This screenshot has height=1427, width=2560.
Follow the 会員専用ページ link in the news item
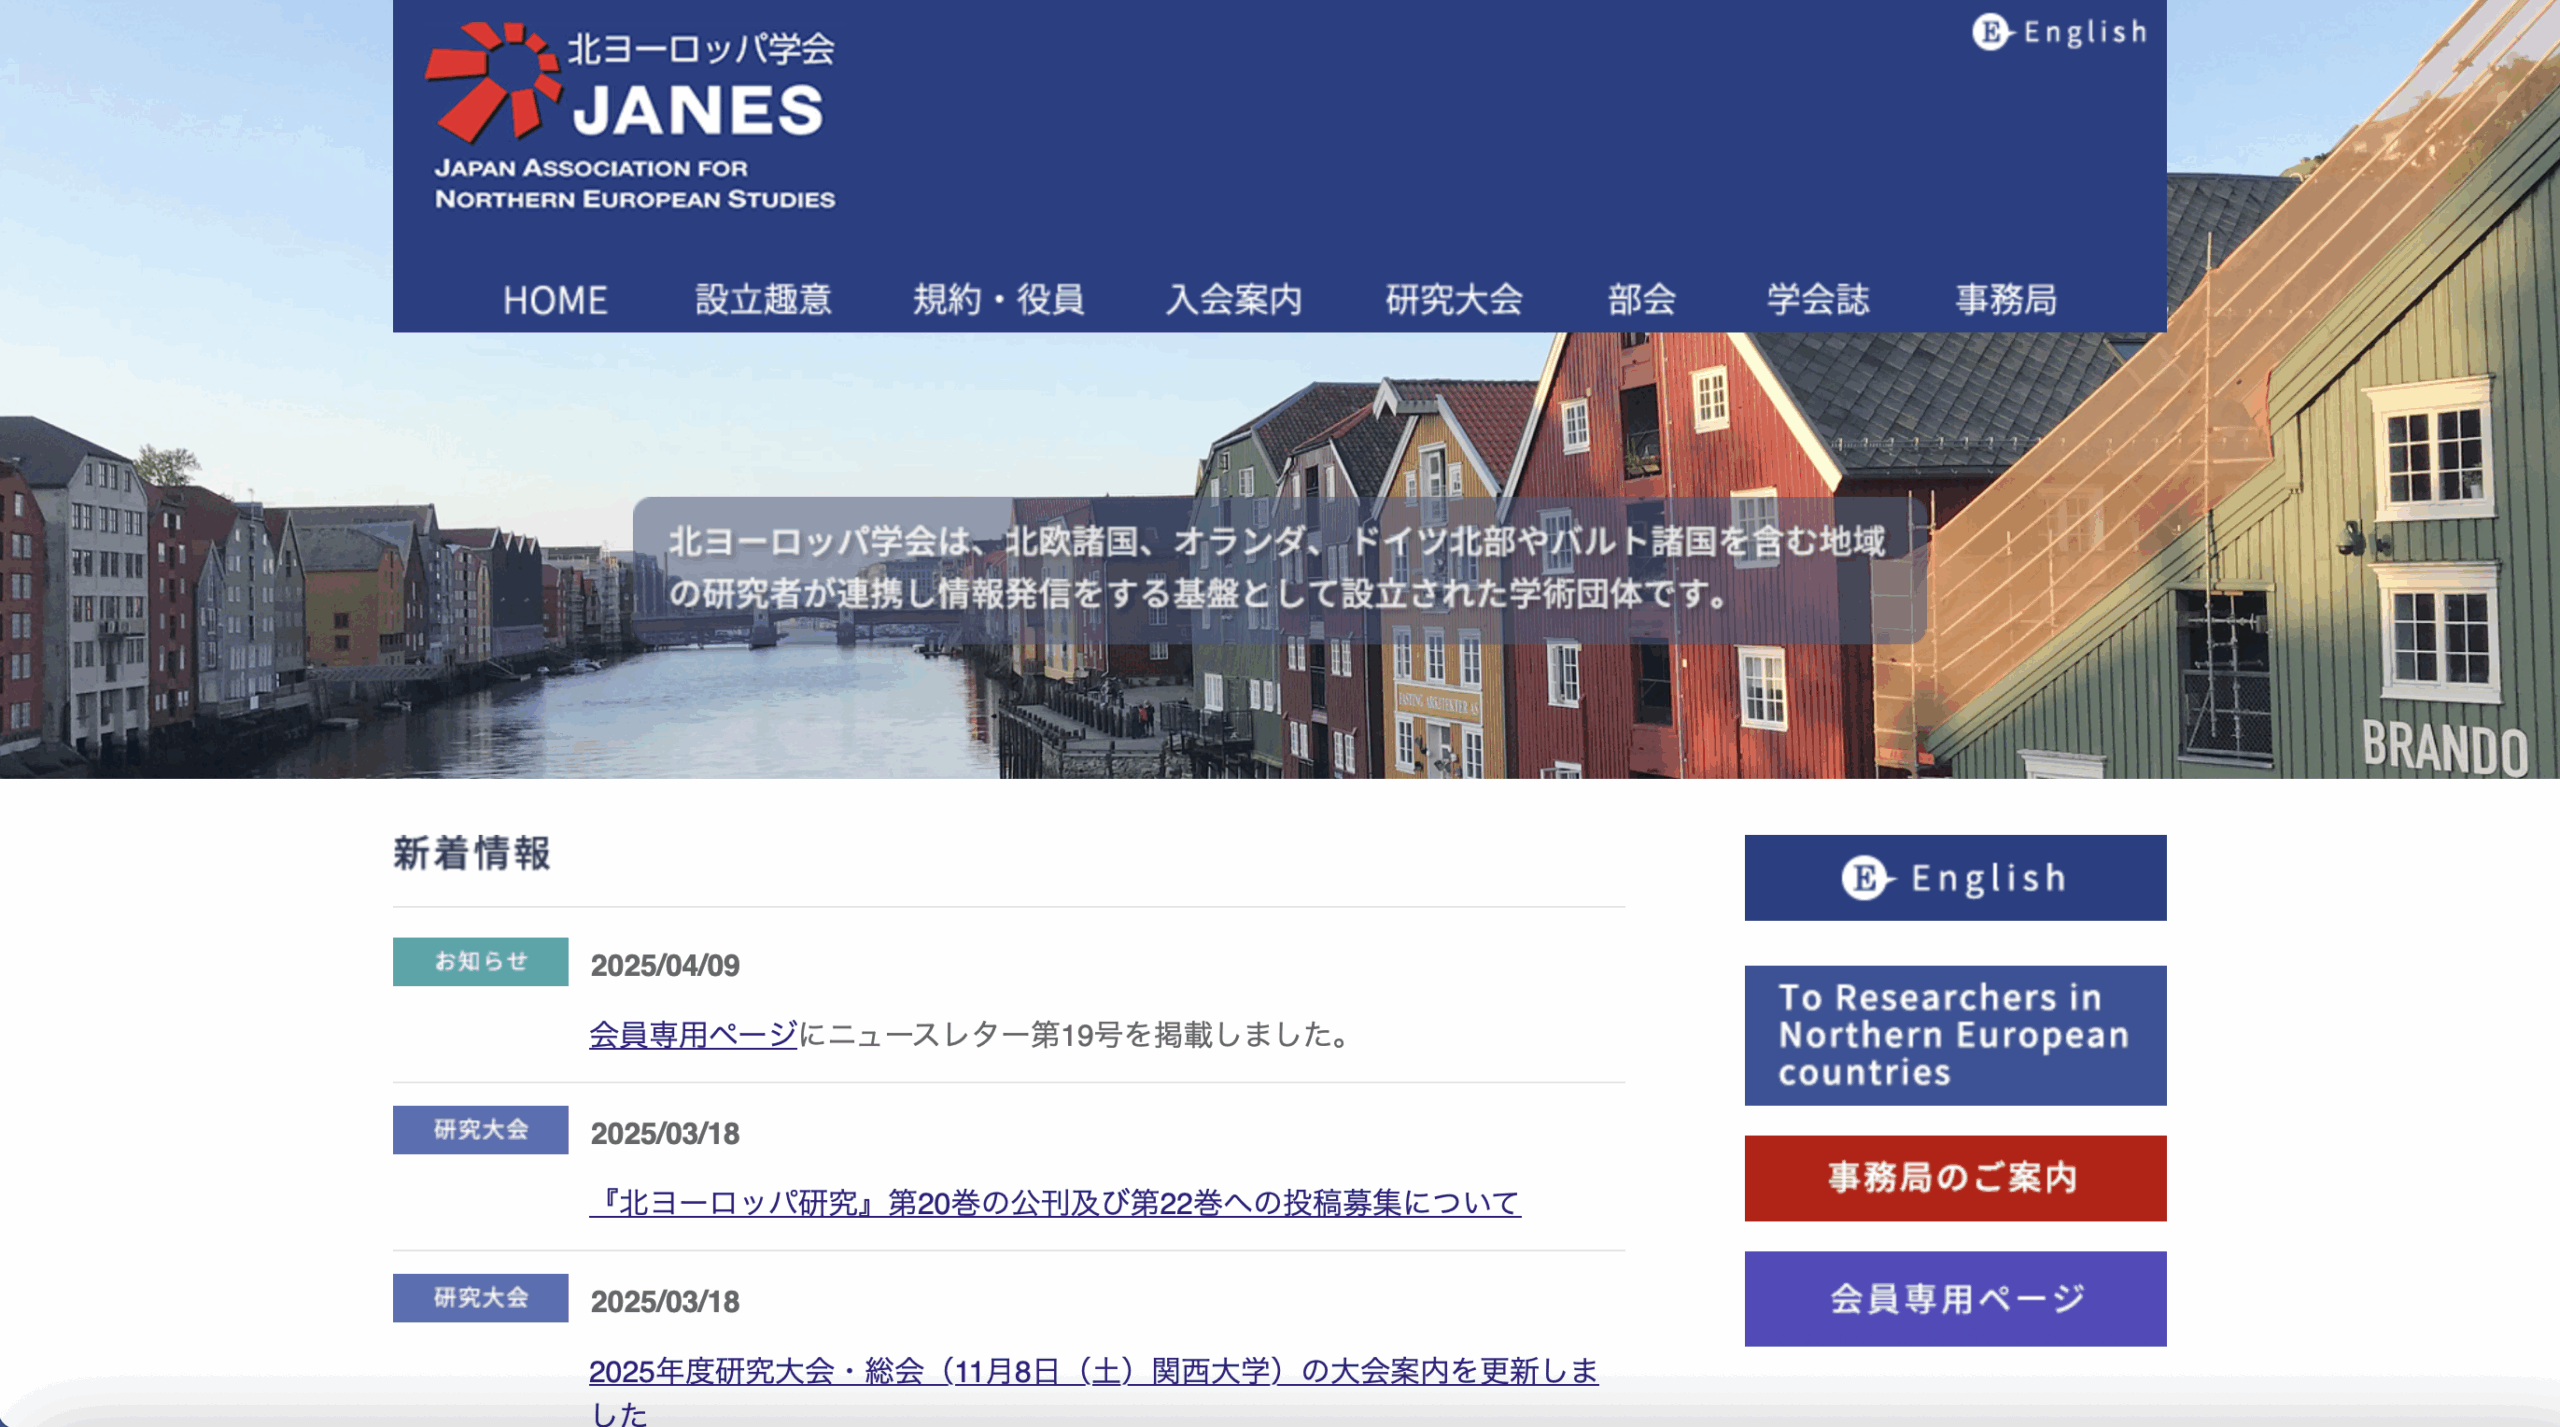(x=693, y=1034)
